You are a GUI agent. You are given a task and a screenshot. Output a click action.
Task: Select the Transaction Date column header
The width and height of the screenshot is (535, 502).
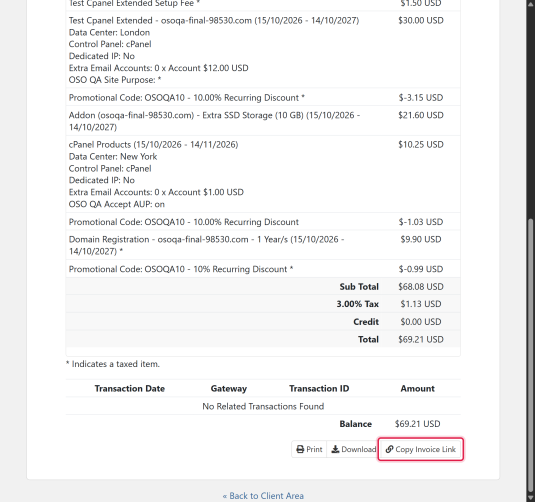[130, 388]
